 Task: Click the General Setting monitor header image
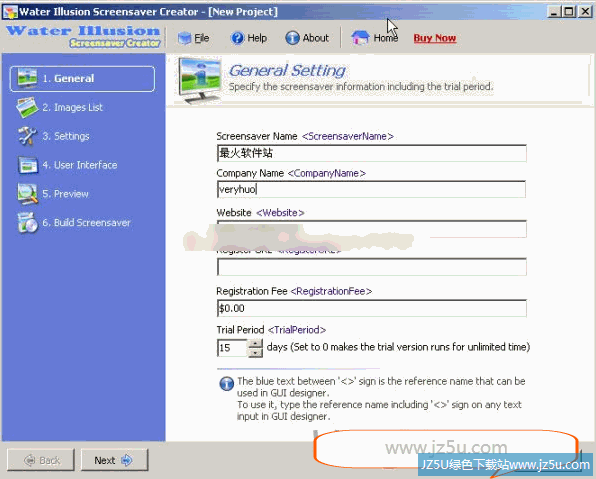(200, 81)
